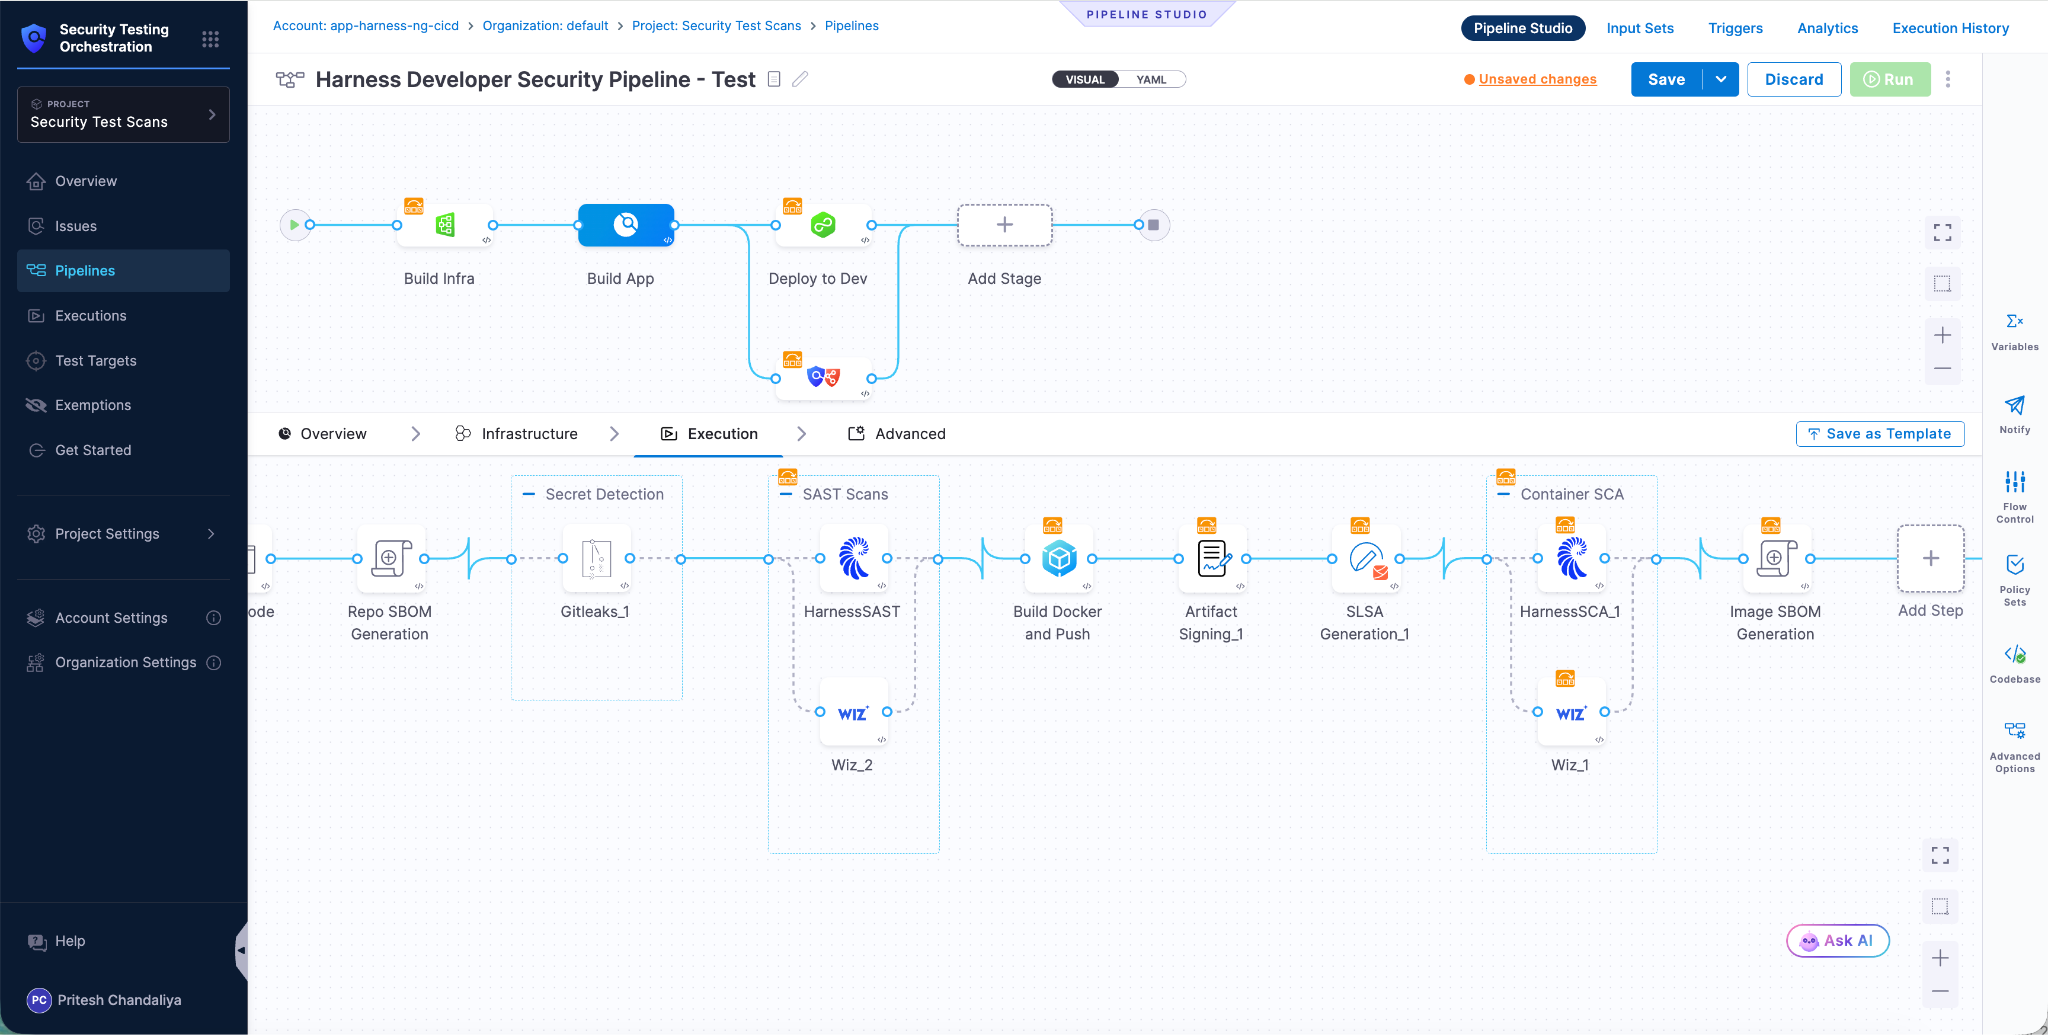Open the Issues sidebar item
This screenshot has height=1035, width=2048.
(x=123, y=226)
